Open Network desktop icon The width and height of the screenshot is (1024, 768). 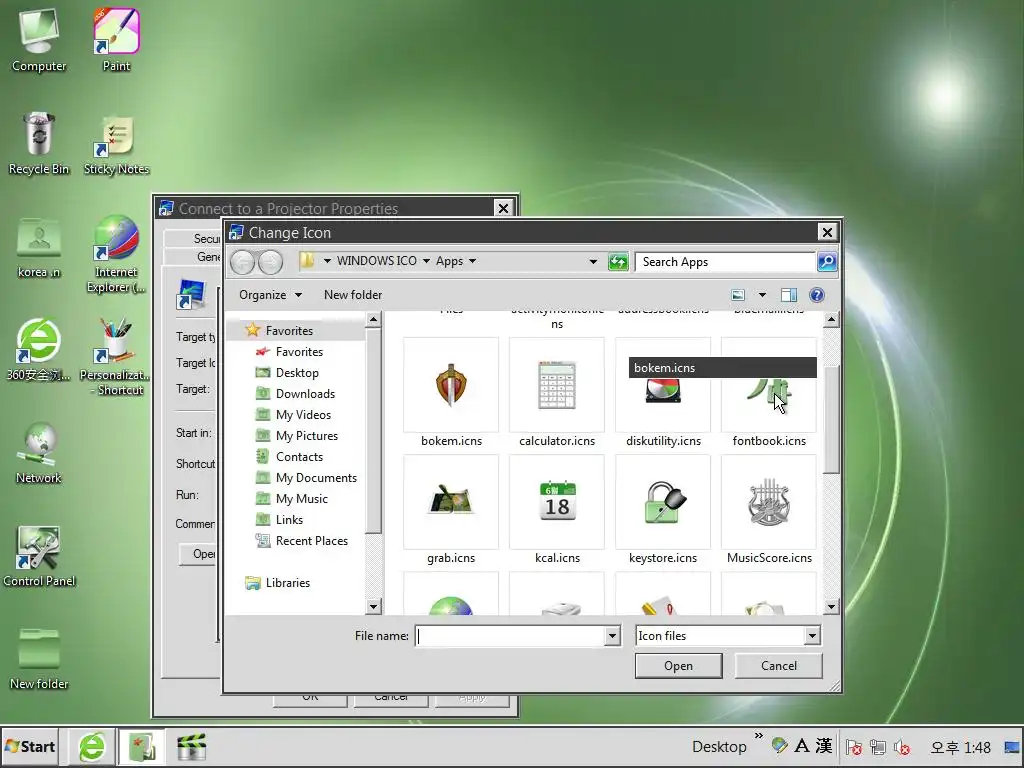39,453
